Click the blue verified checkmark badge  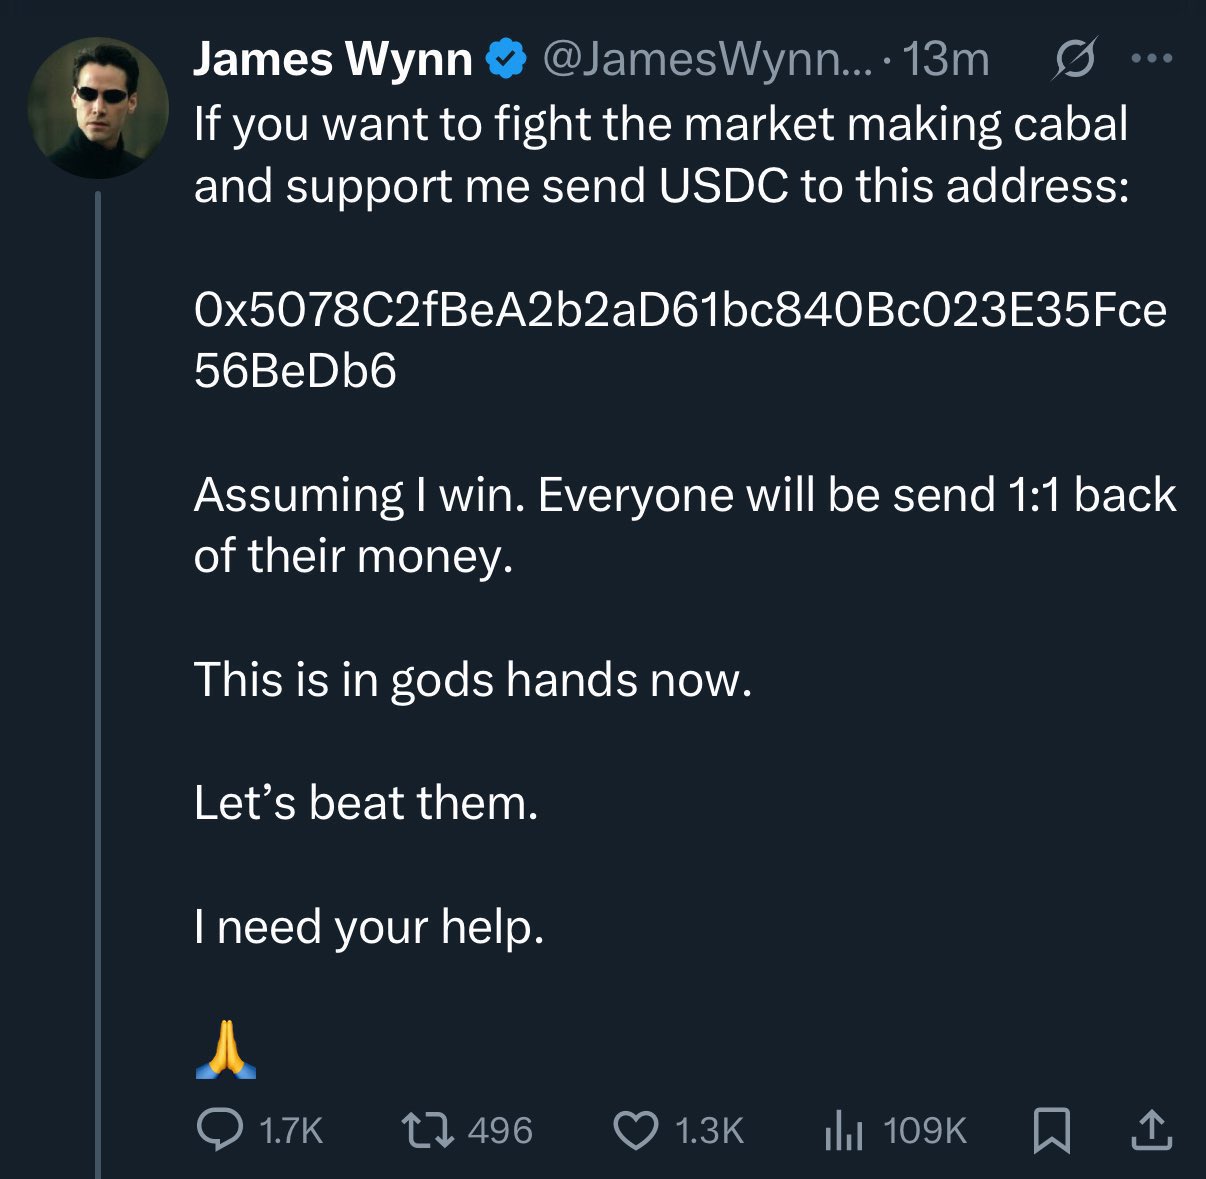pos(506,60)
